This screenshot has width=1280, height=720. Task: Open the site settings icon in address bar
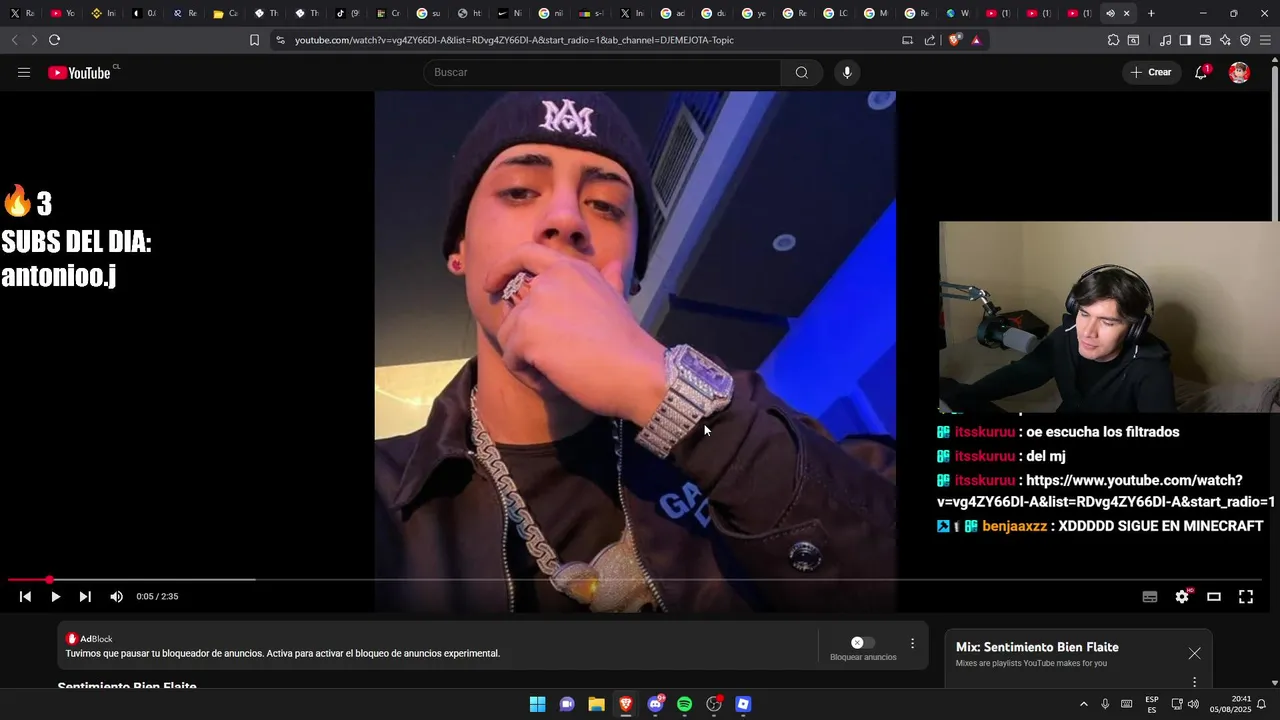[280, 40]
